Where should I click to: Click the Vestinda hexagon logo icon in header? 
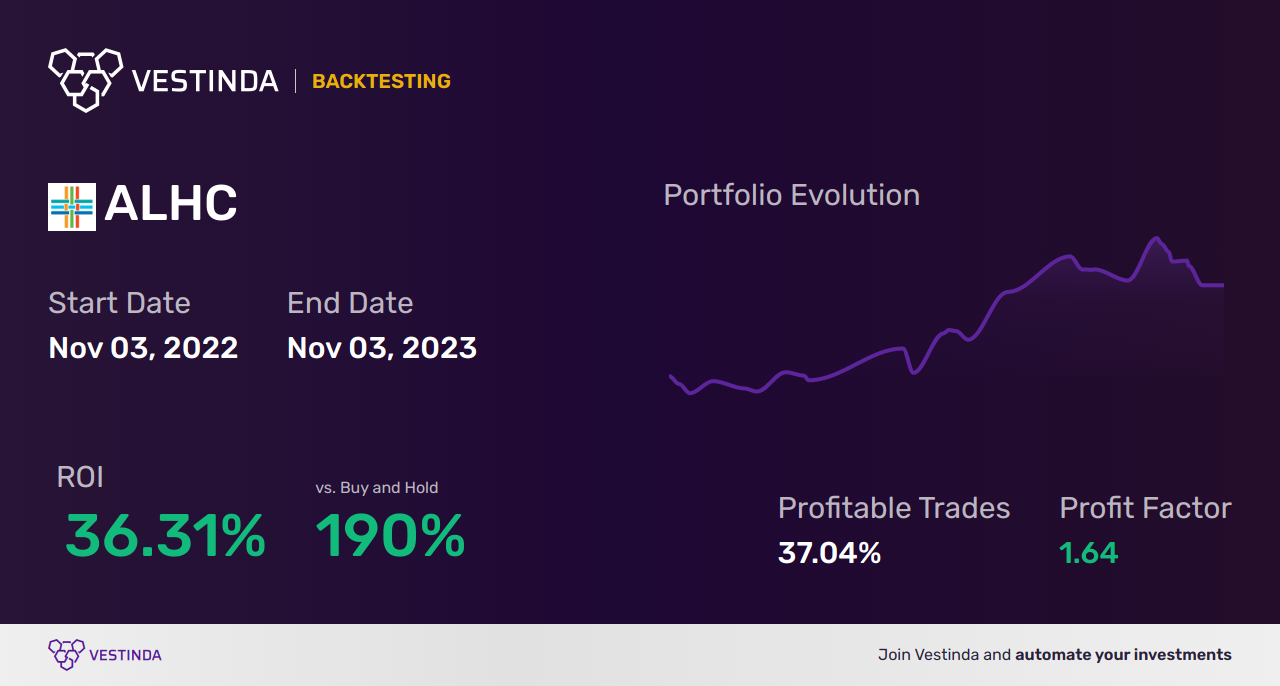85,79
